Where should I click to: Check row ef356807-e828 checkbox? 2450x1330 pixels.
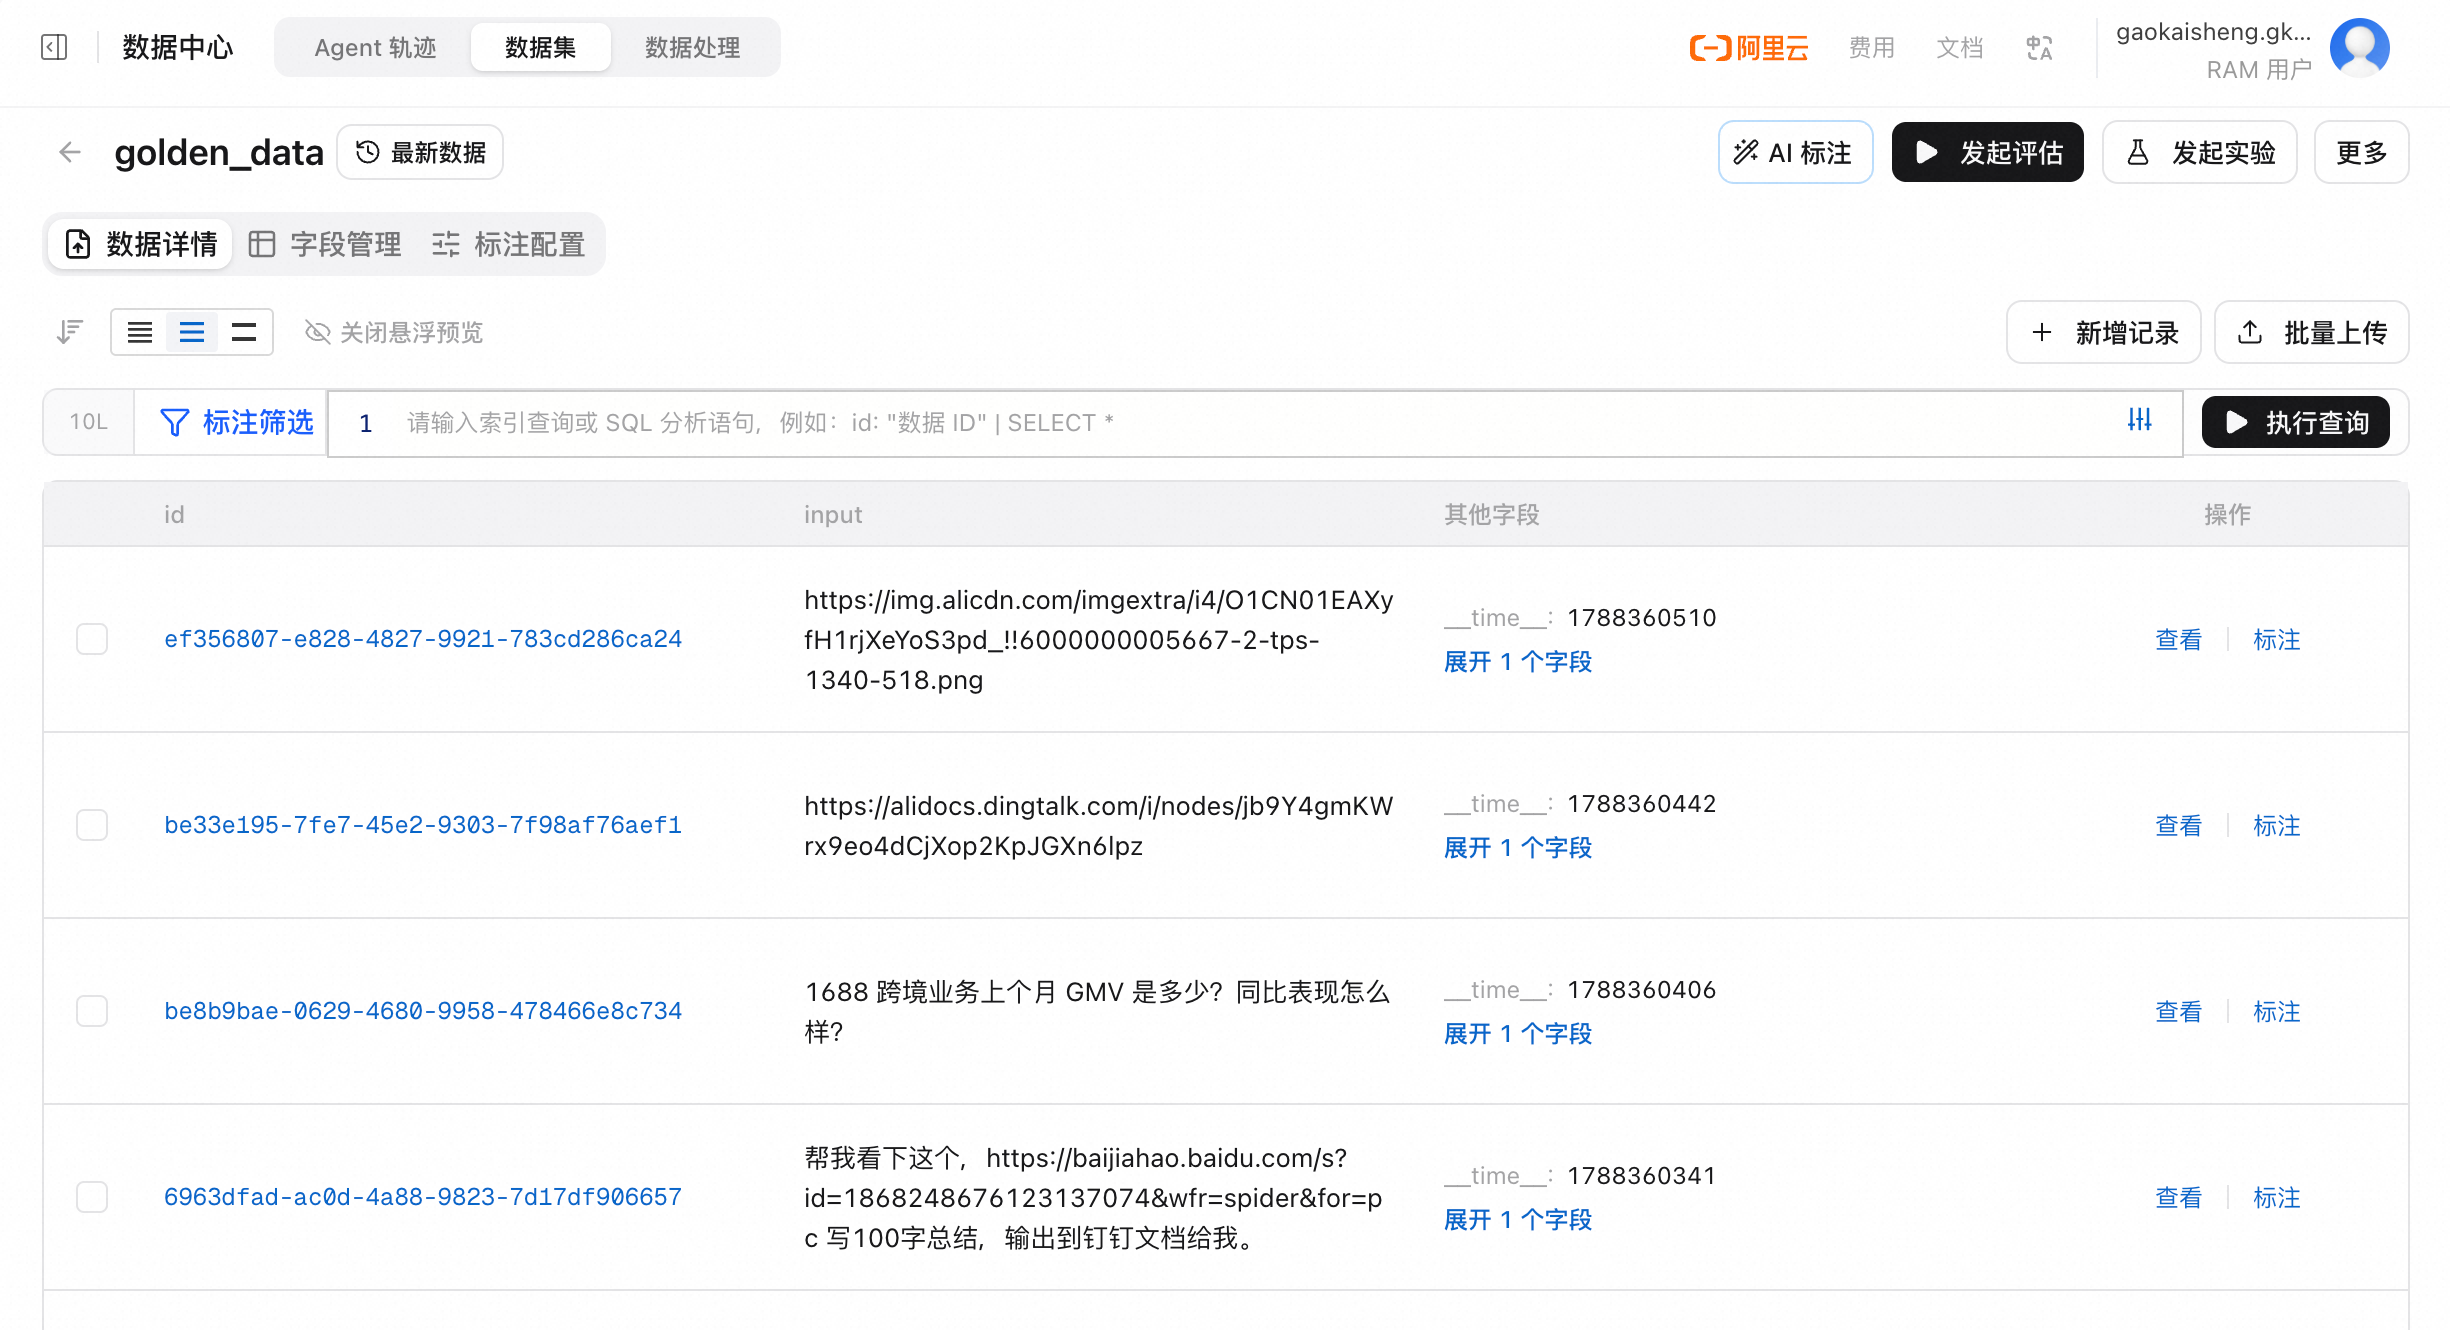pos(92,639)
